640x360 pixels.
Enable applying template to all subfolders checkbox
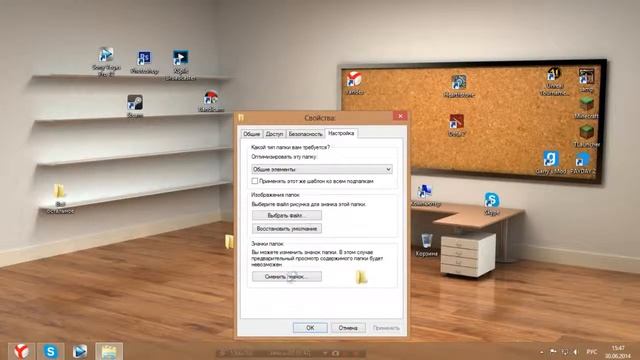[x=255, y=181]
